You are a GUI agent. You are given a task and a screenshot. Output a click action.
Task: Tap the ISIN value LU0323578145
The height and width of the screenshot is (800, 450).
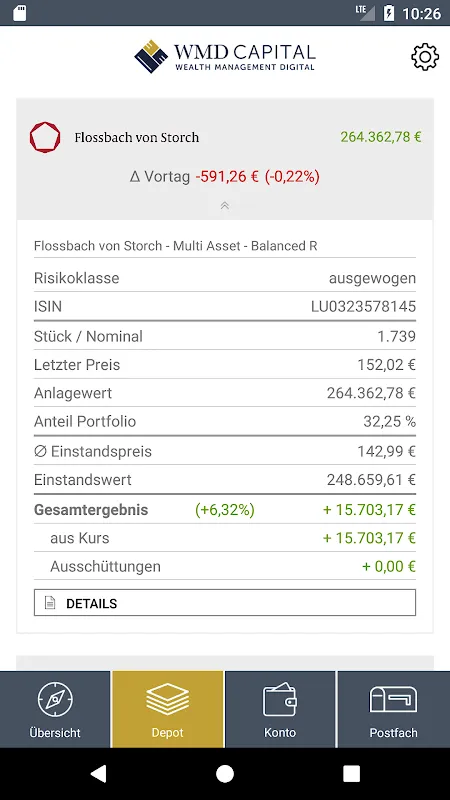[x=363, y=307]
